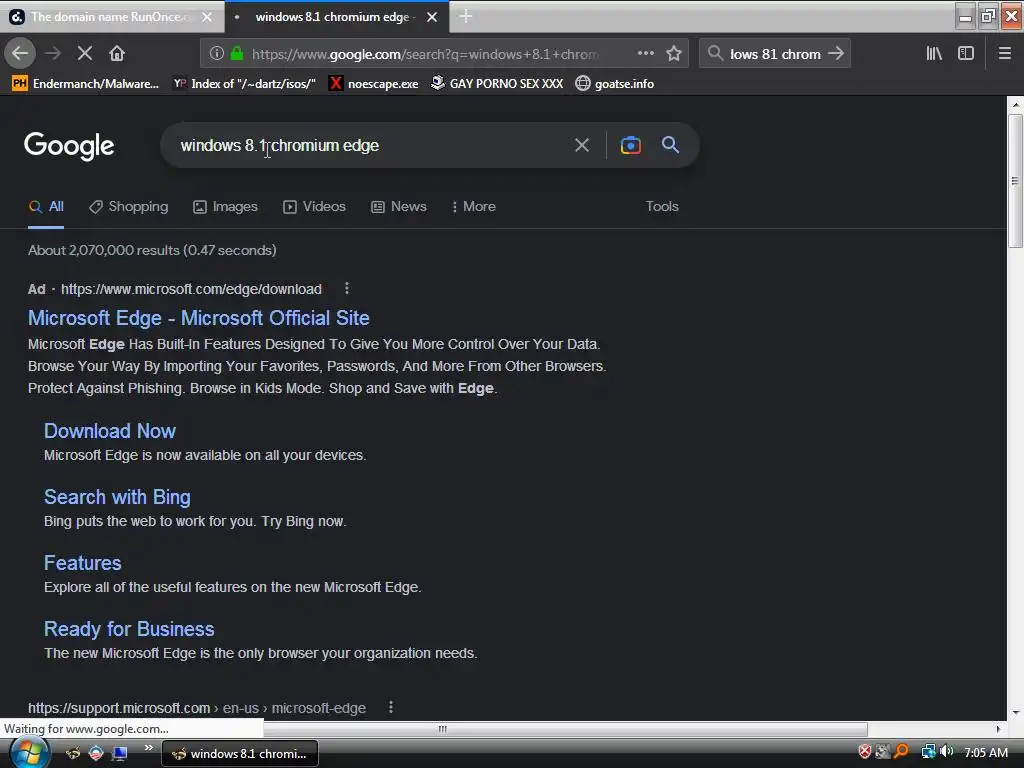Open the page actions three-dot menu
The height and width of the screenshot is (768, 1024).
pyautogui.click(x=645, y=54)
